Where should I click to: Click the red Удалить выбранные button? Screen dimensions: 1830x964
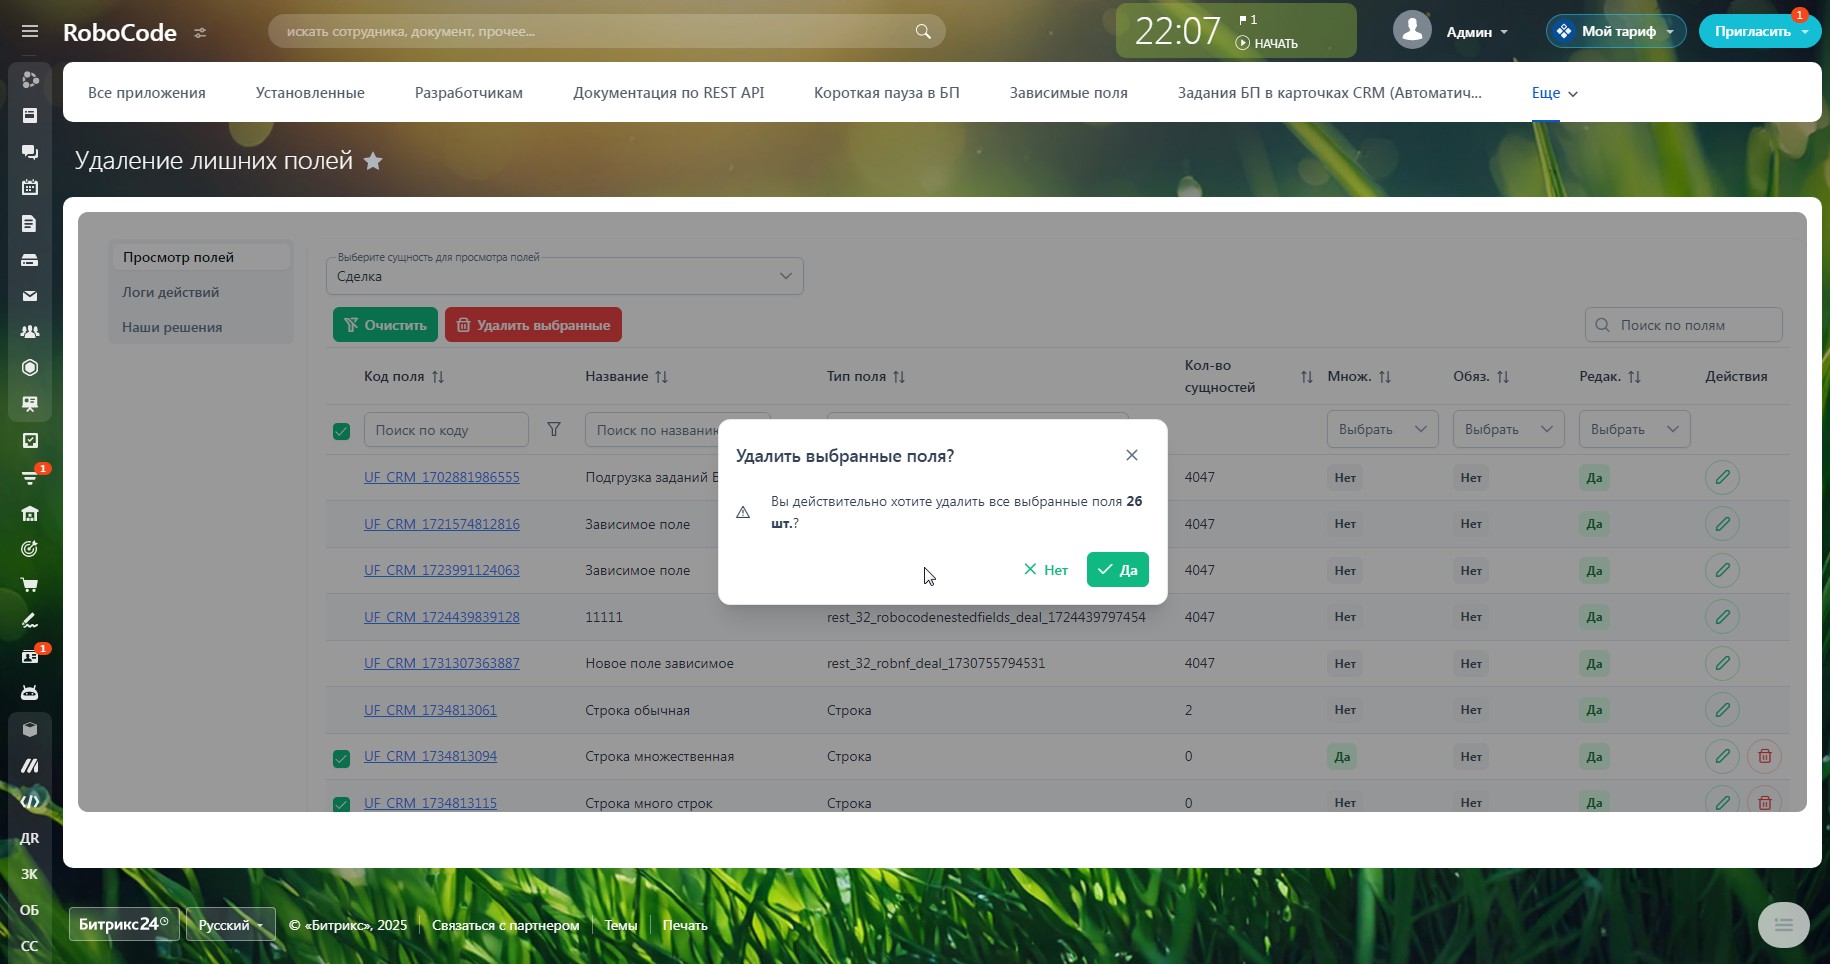[534, 325]
